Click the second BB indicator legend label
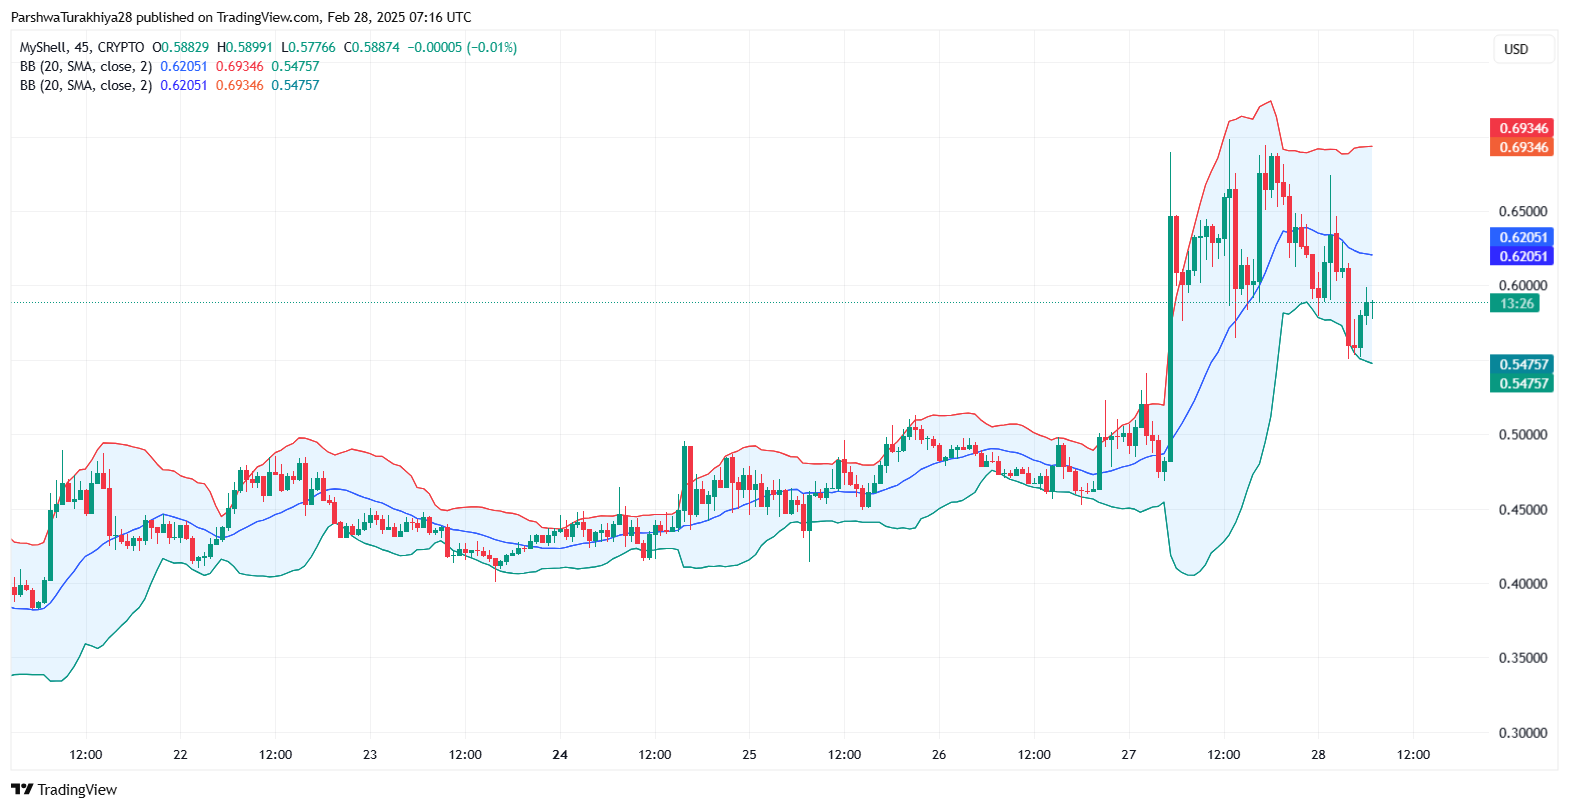 click(86, 85)
